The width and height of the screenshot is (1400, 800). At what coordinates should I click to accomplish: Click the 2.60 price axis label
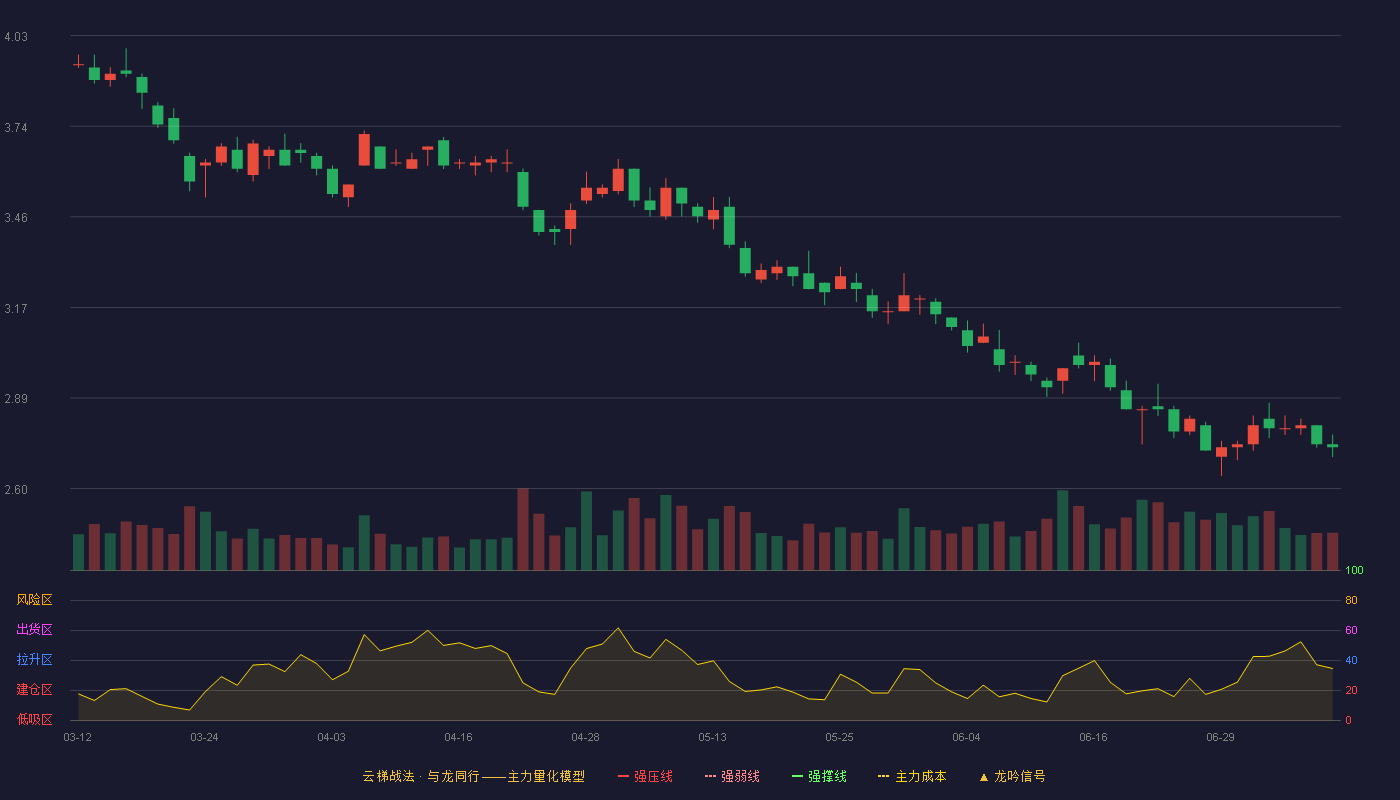[16, 490]
